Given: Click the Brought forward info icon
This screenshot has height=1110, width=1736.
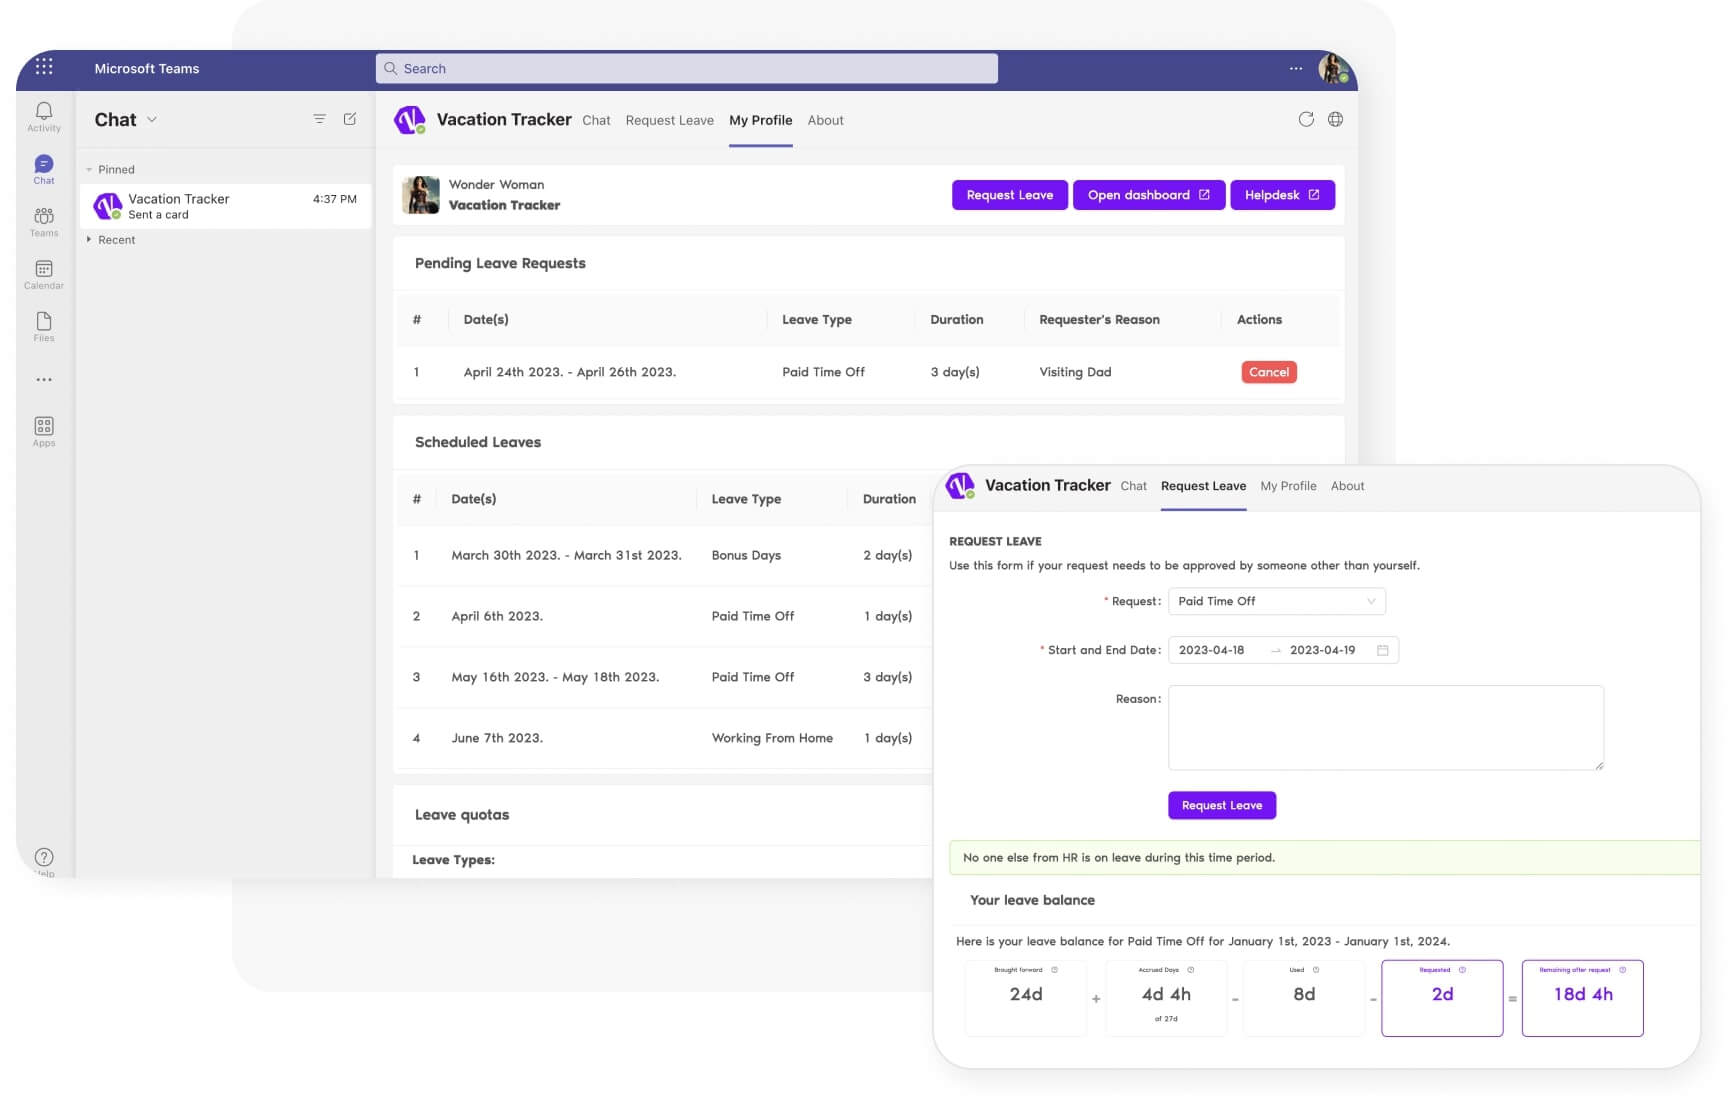Looking at the screenshot, I should click(1054, 970).
